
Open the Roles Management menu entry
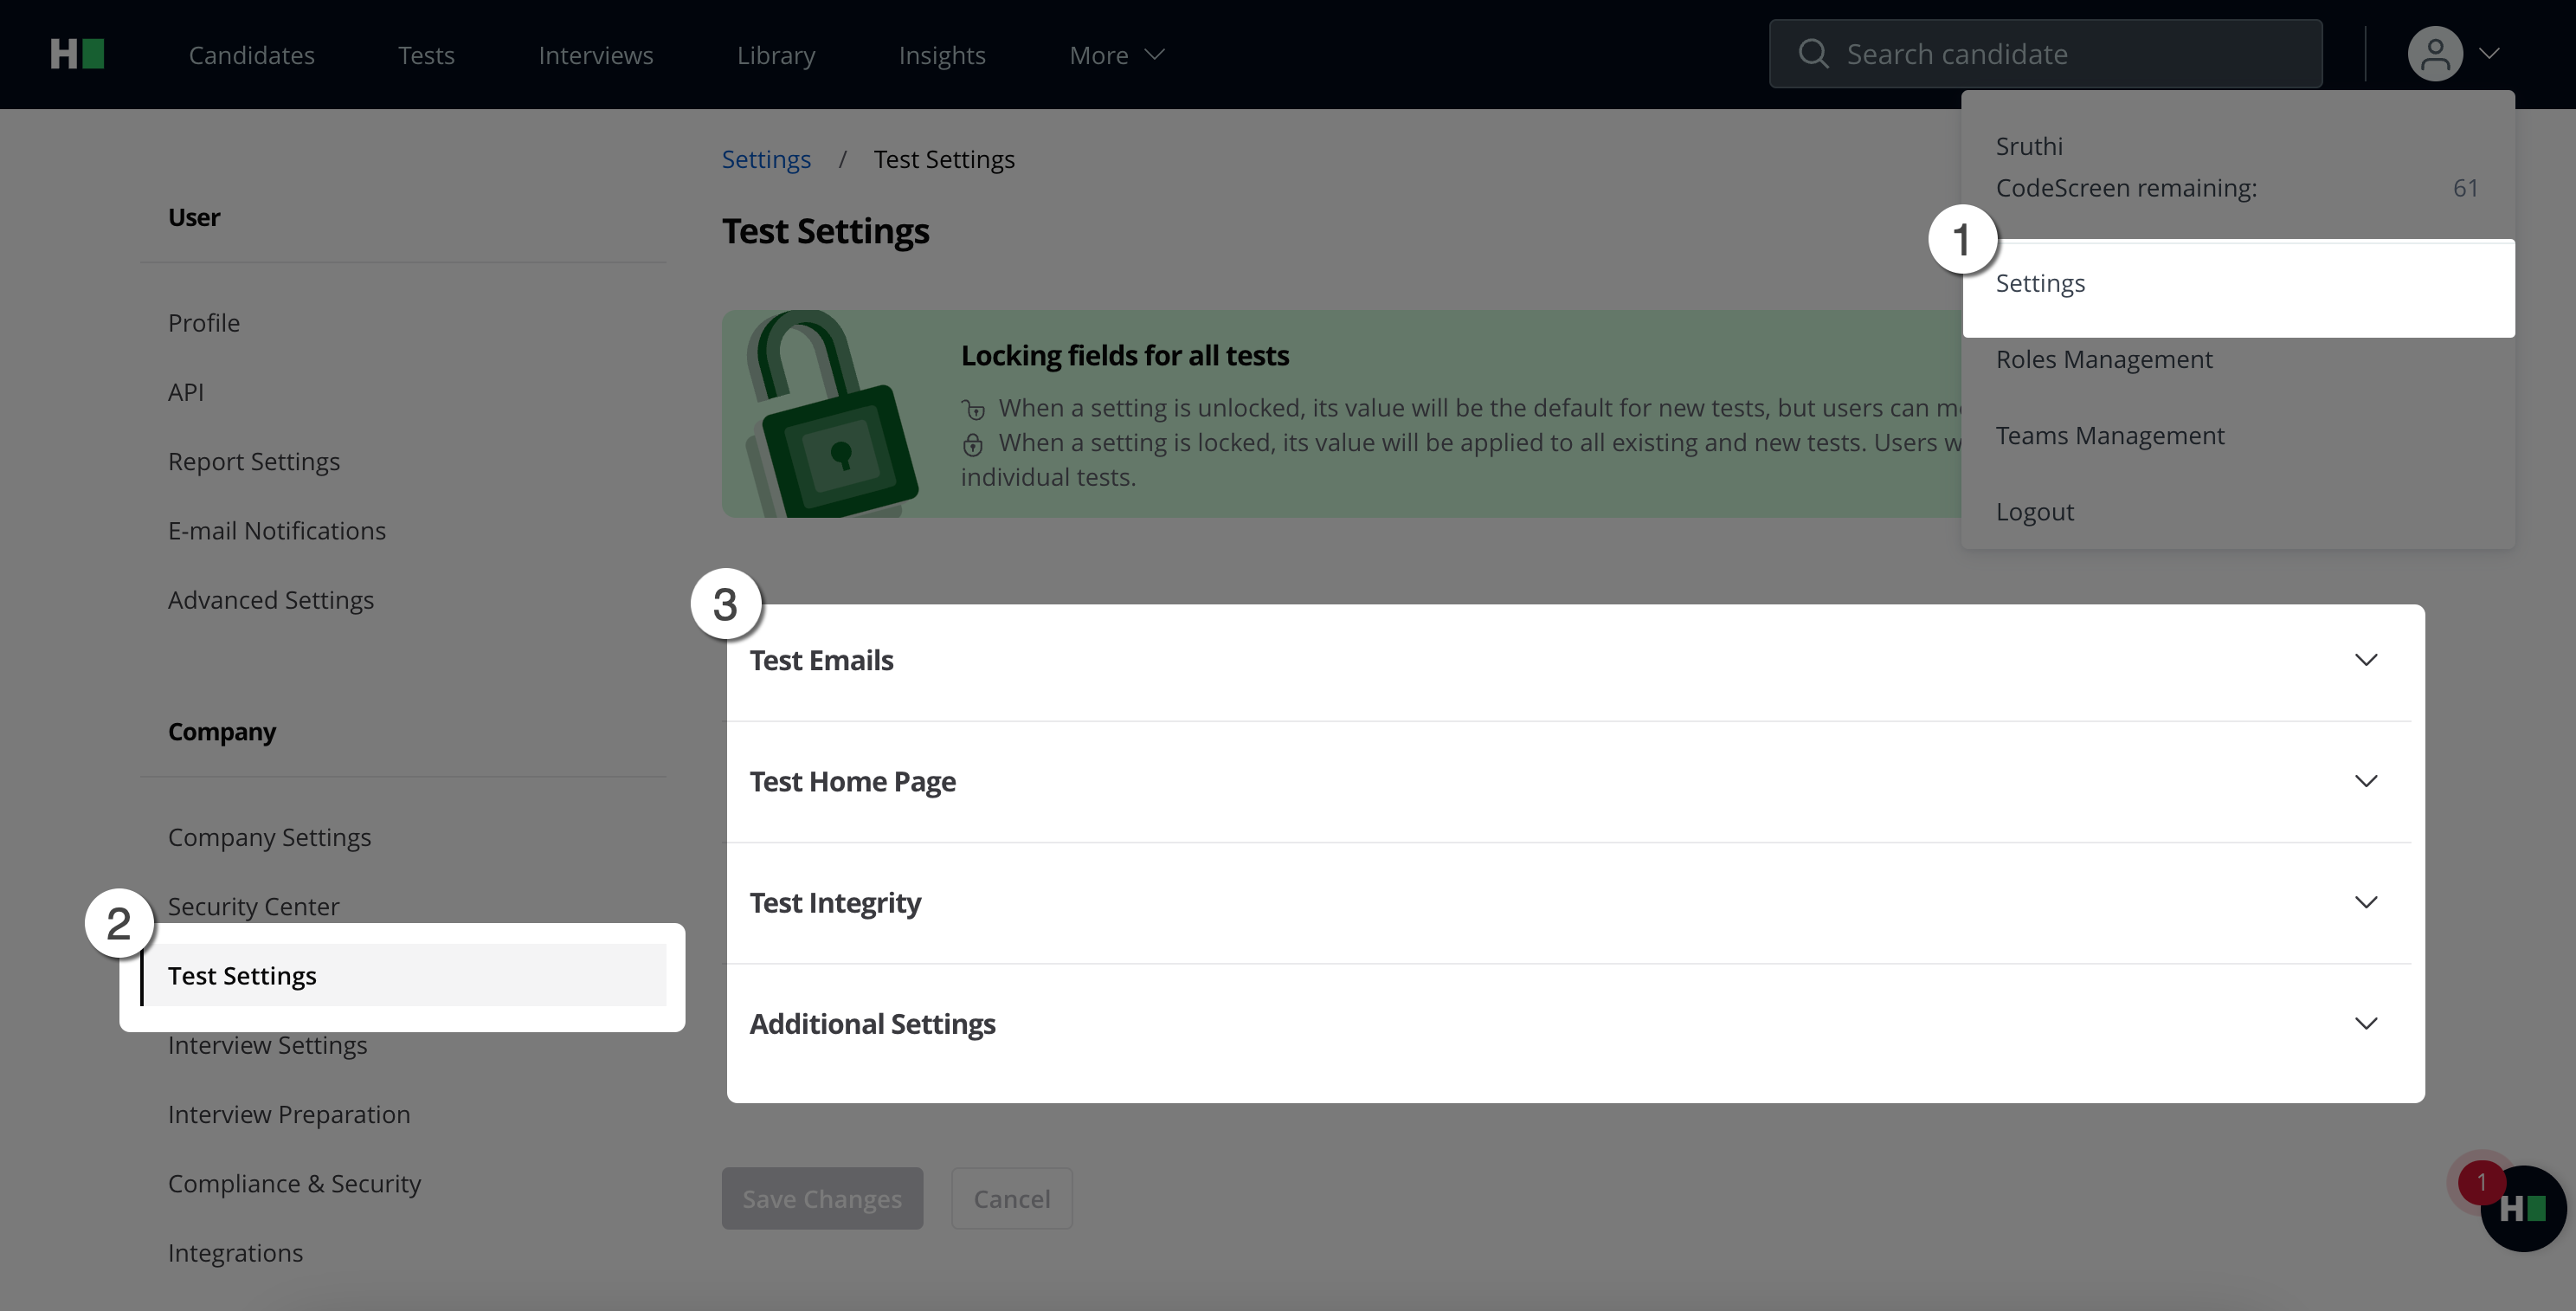(x=2103, y=360)
